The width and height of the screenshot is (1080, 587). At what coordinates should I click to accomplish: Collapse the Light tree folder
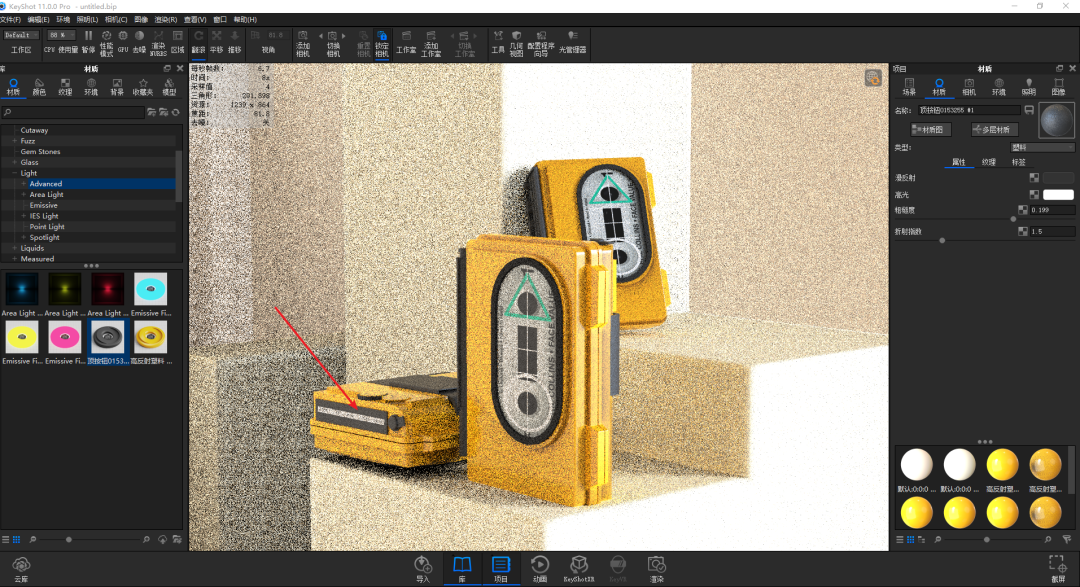pyautogui.click(x=15, y=173)
